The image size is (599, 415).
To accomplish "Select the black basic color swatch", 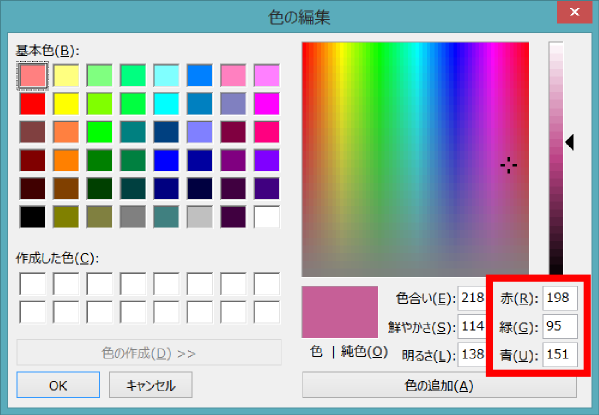I will [x=32, y=217].
